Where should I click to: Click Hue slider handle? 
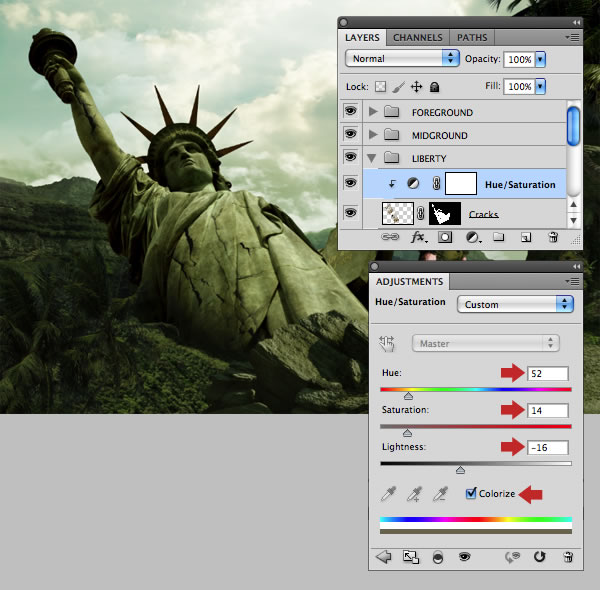408,396
